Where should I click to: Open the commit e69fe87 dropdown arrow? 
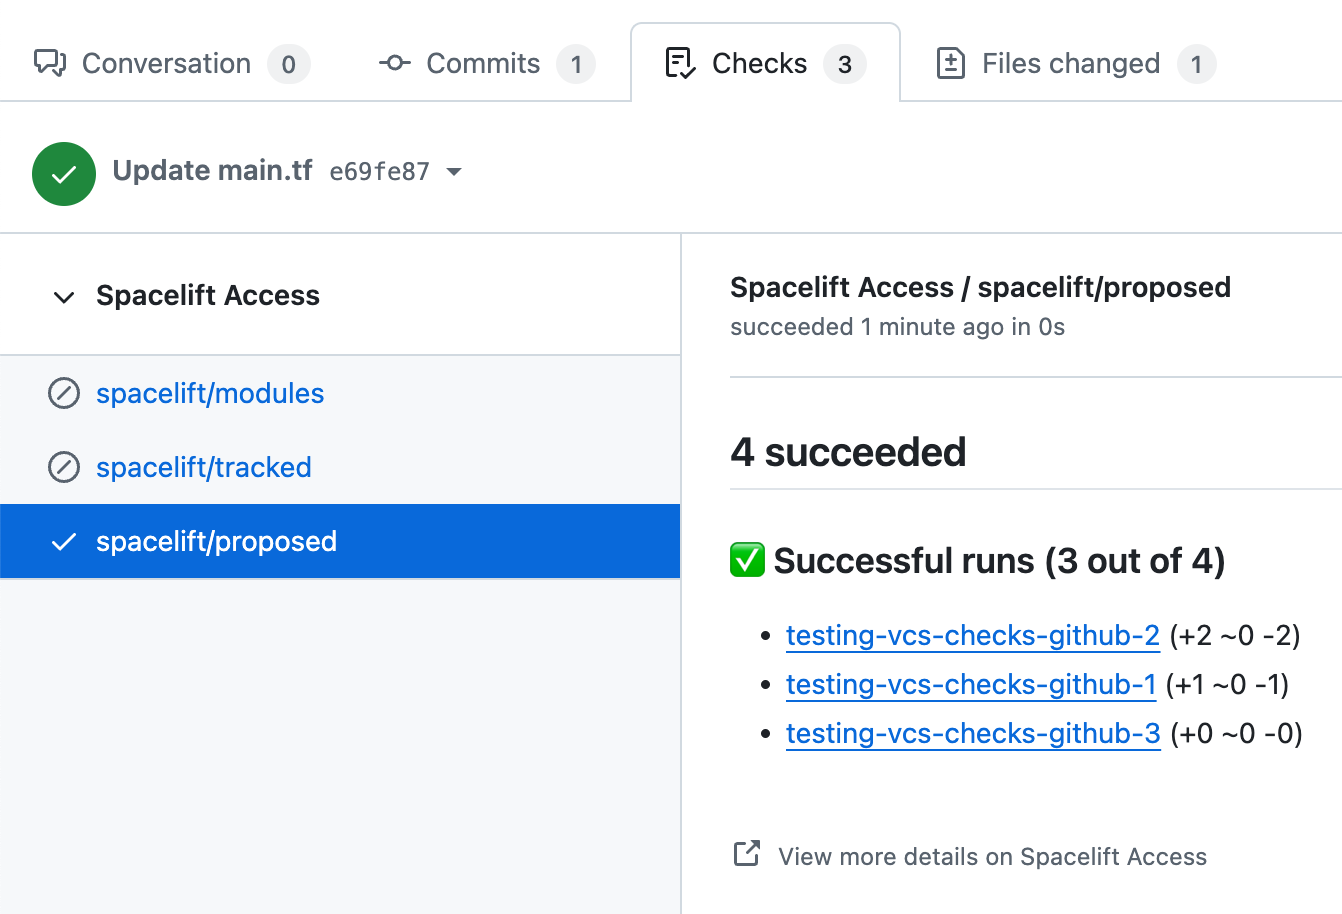pyautogui.click(x=454, y=172)
